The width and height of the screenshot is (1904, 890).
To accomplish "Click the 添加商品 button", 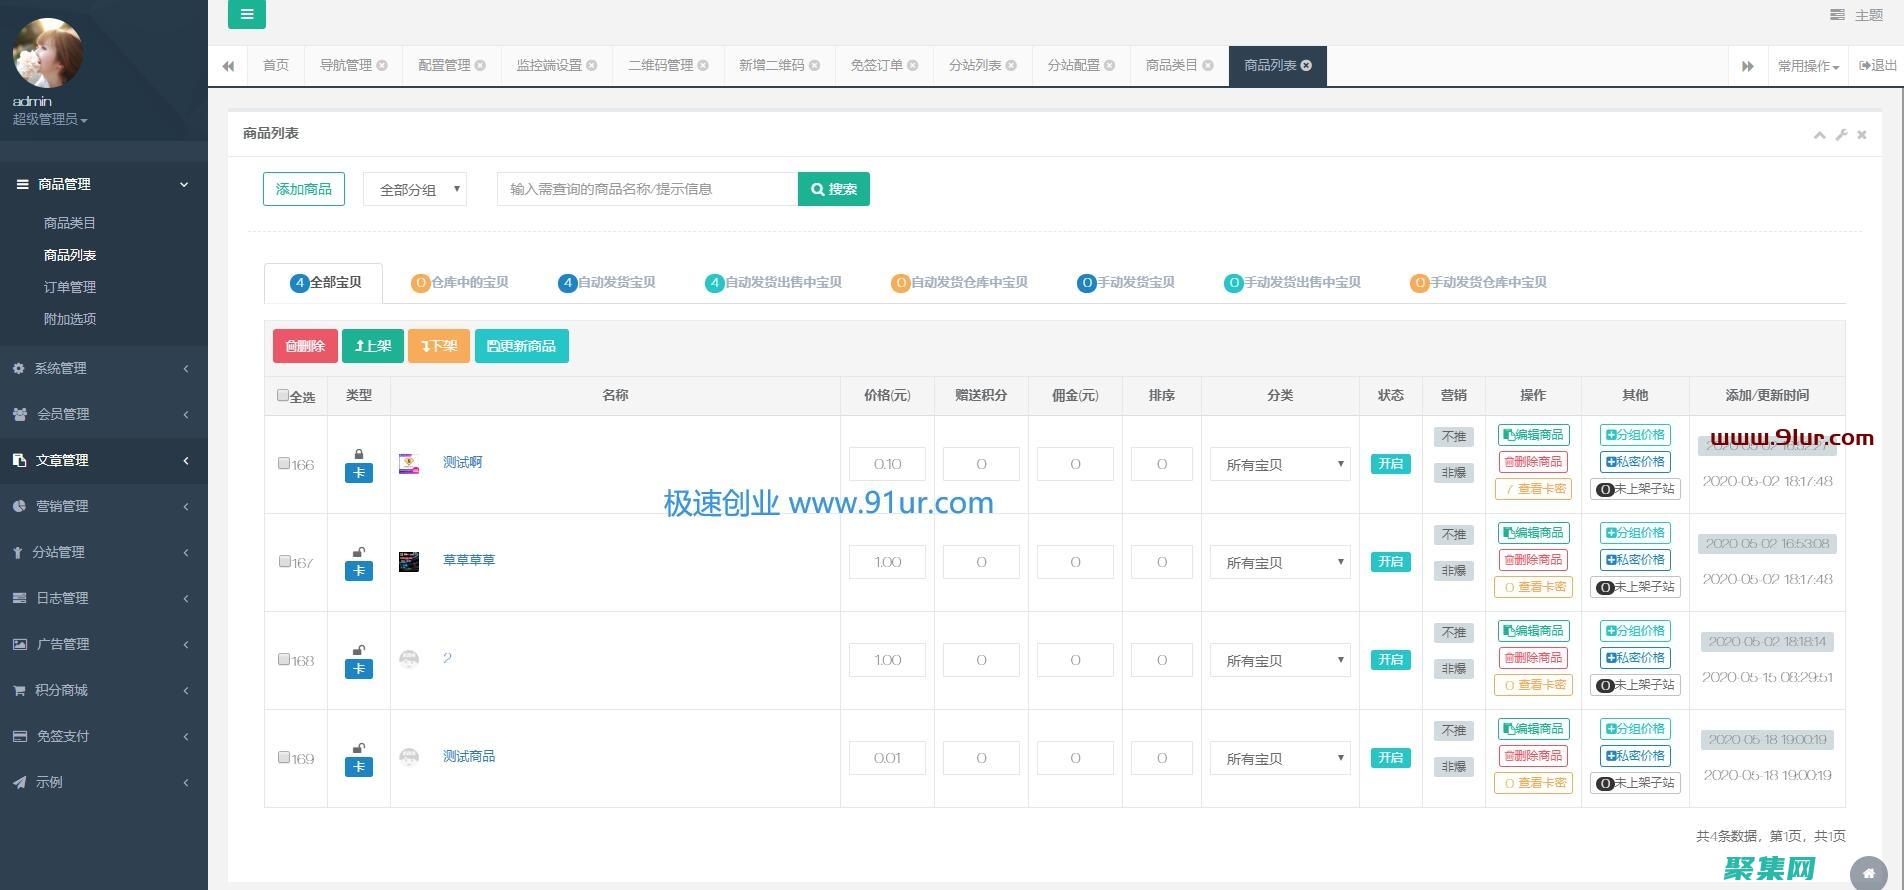I will [304, 189].
